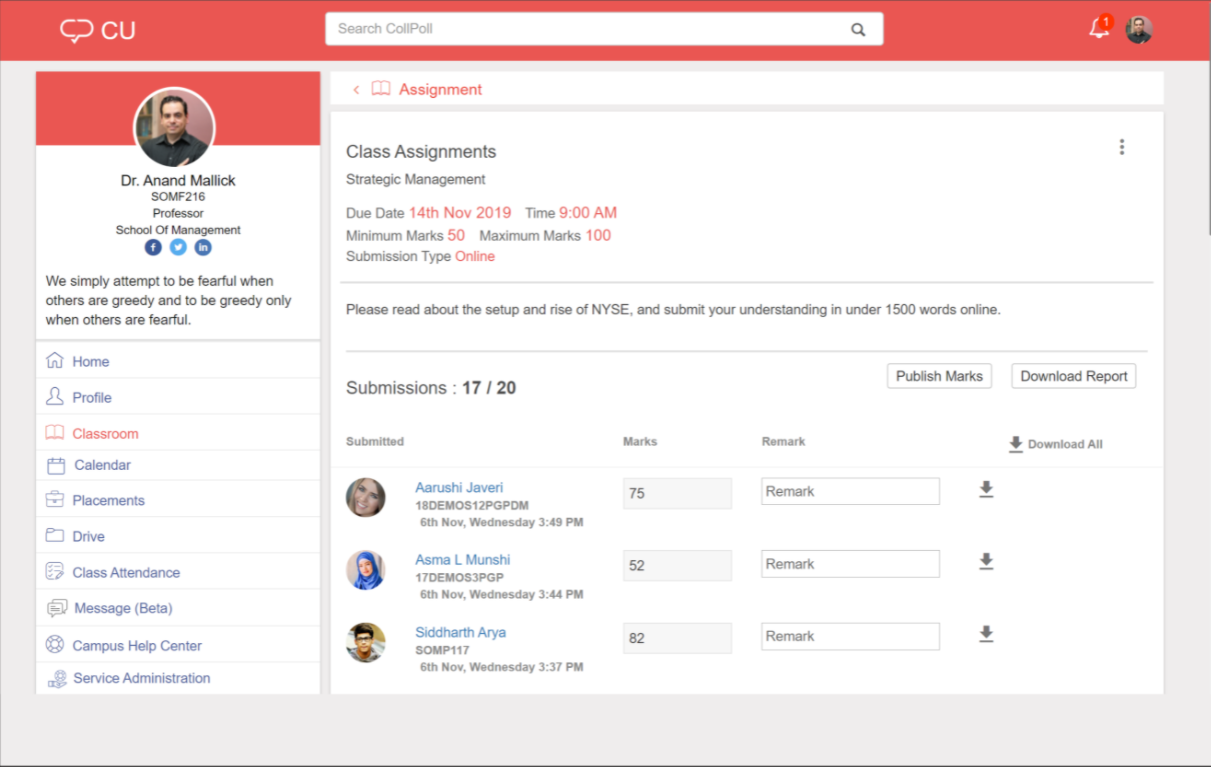The image size is (1211, 767).
Task: Click the Remark field for Siddharth Arya
Action: coord(850,636)
